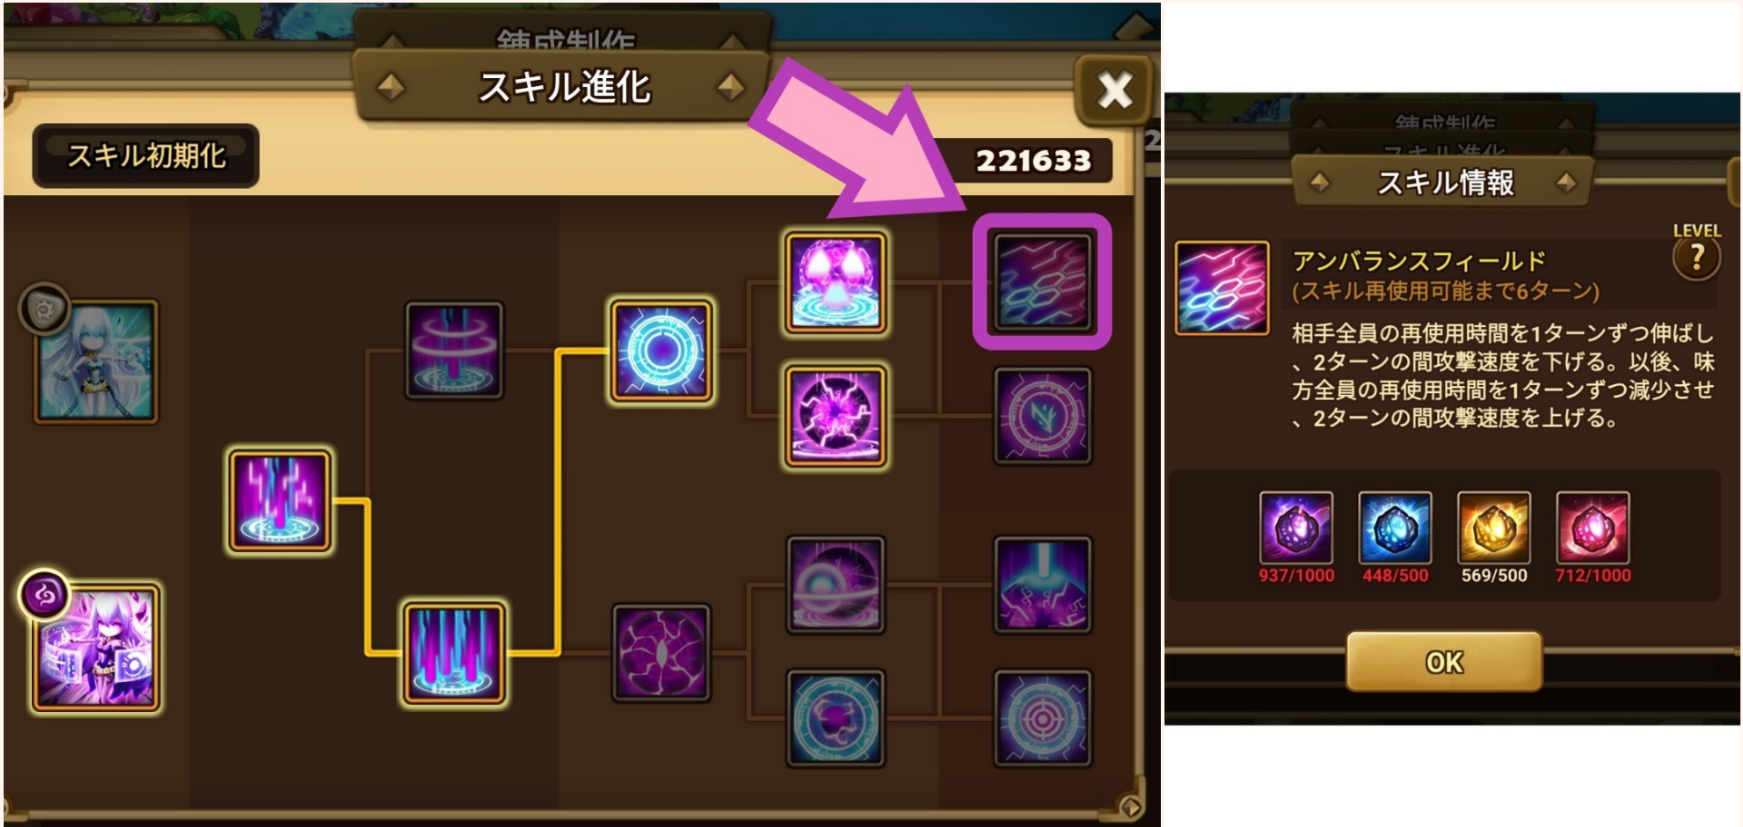Viewport: 1743px width, 827px height.
Task: Select the purple-haired awakened character portrait
Action: (96, 648)
